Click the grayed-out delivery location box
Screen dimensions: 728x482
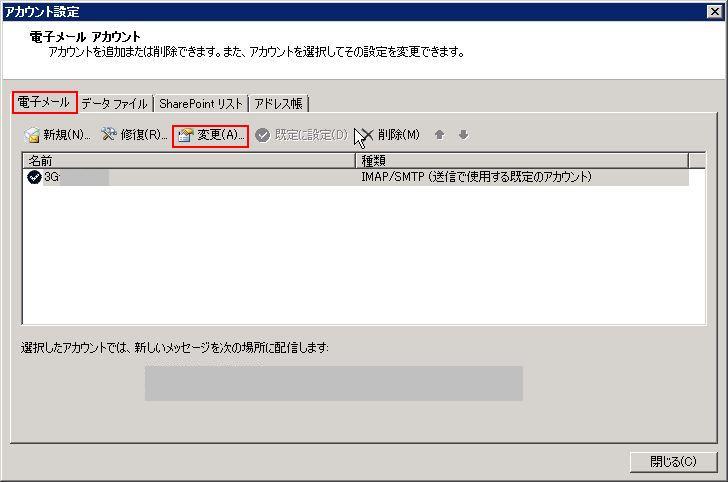[333, 383]
